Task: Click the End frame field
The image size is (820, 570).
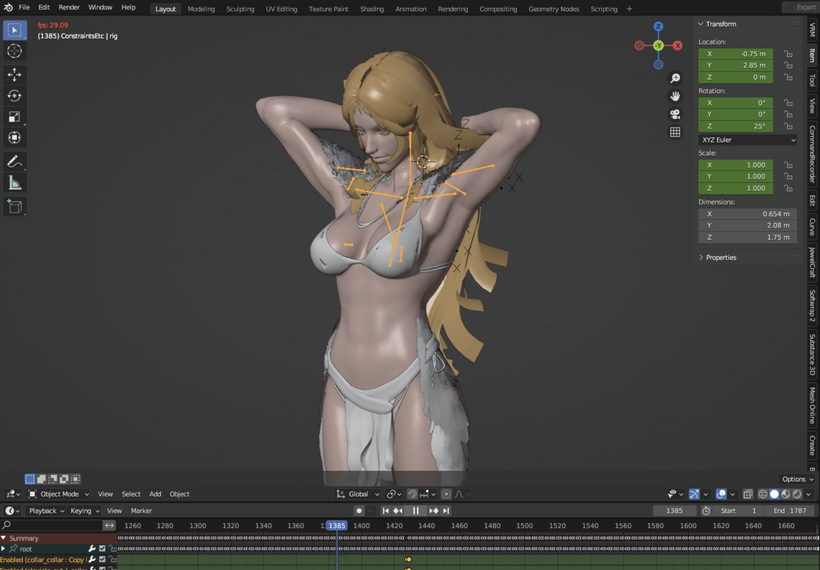Action: pyautogui.click(x=789, y=511)
